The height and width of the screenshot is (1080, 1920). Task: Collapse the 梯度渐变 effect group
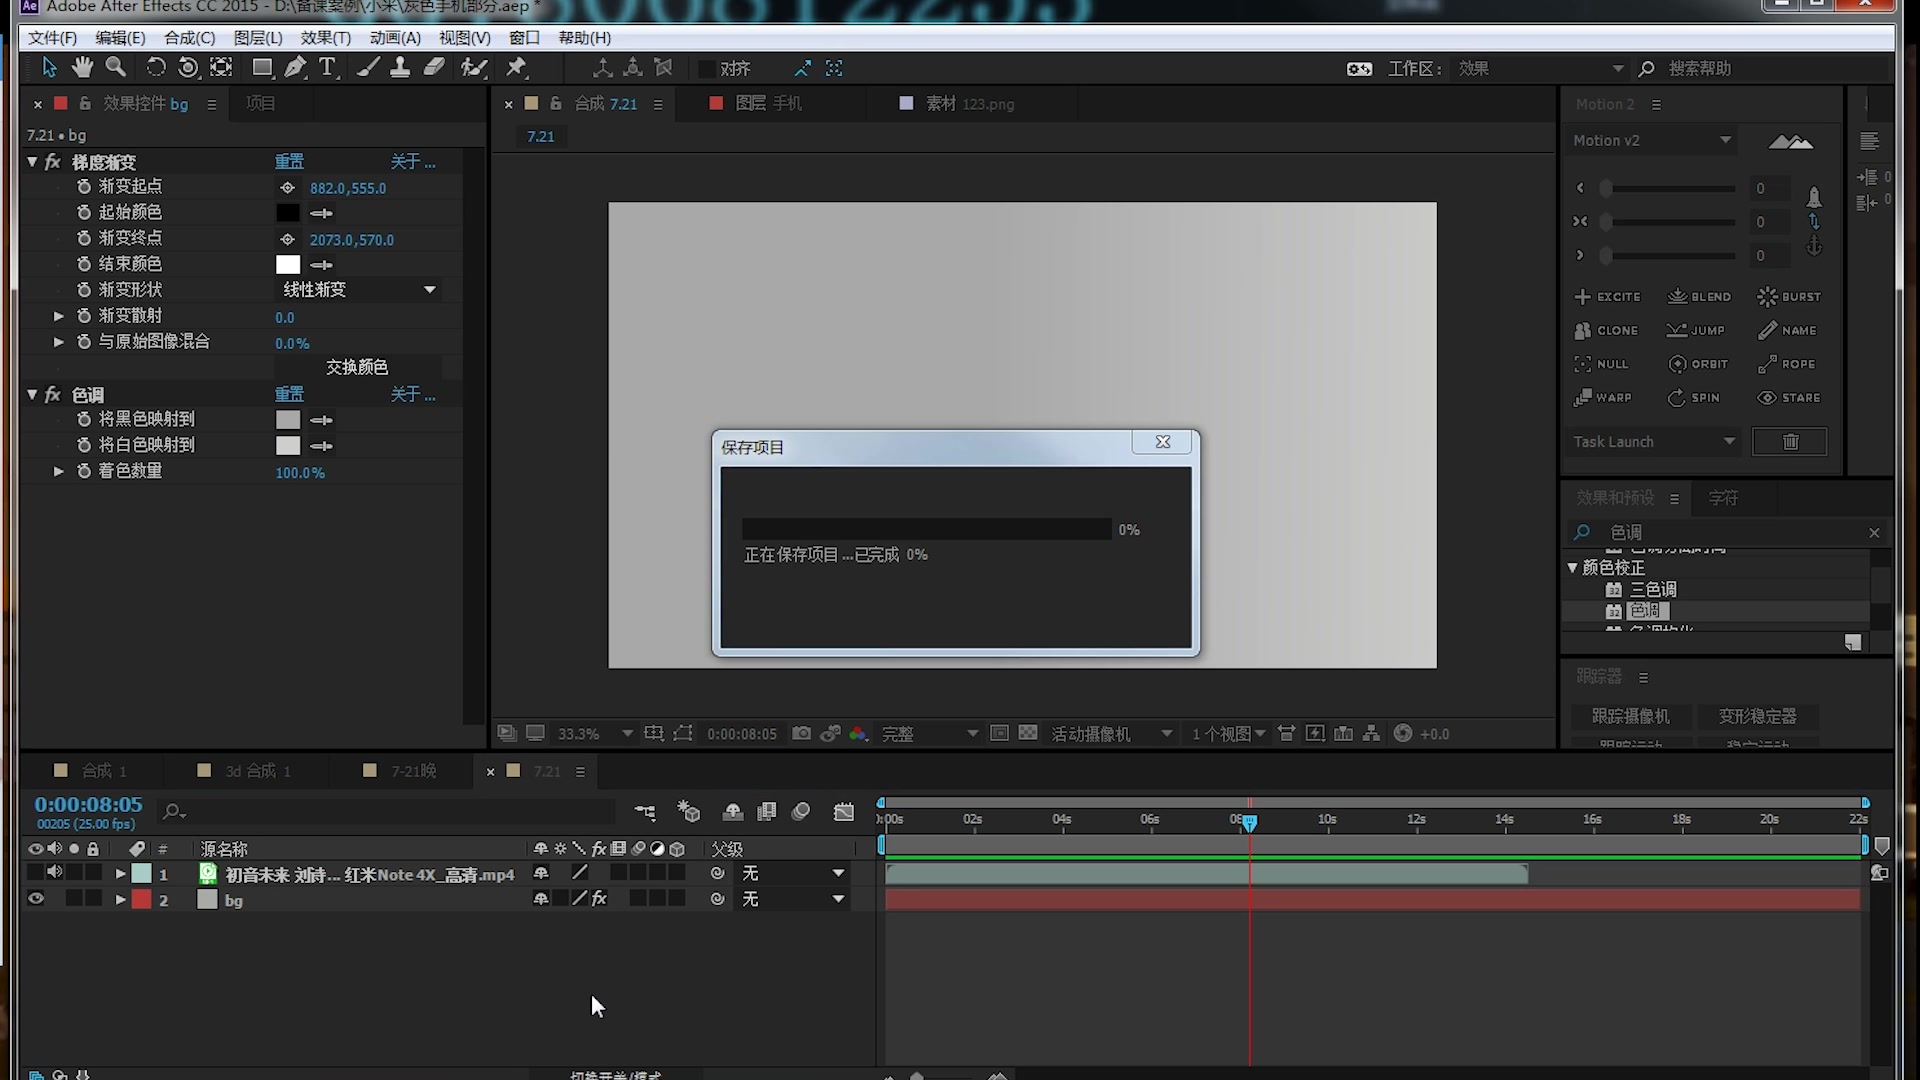tap(32, 161)
